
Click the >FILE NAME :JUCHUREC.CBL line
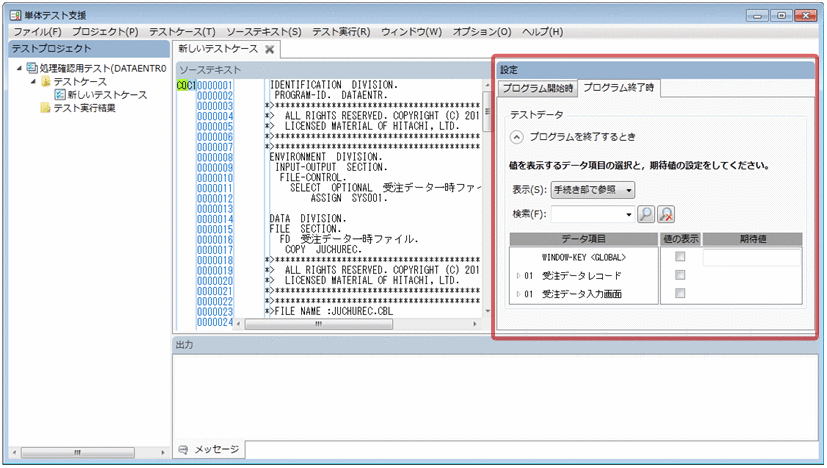click(x=330, y=311)
